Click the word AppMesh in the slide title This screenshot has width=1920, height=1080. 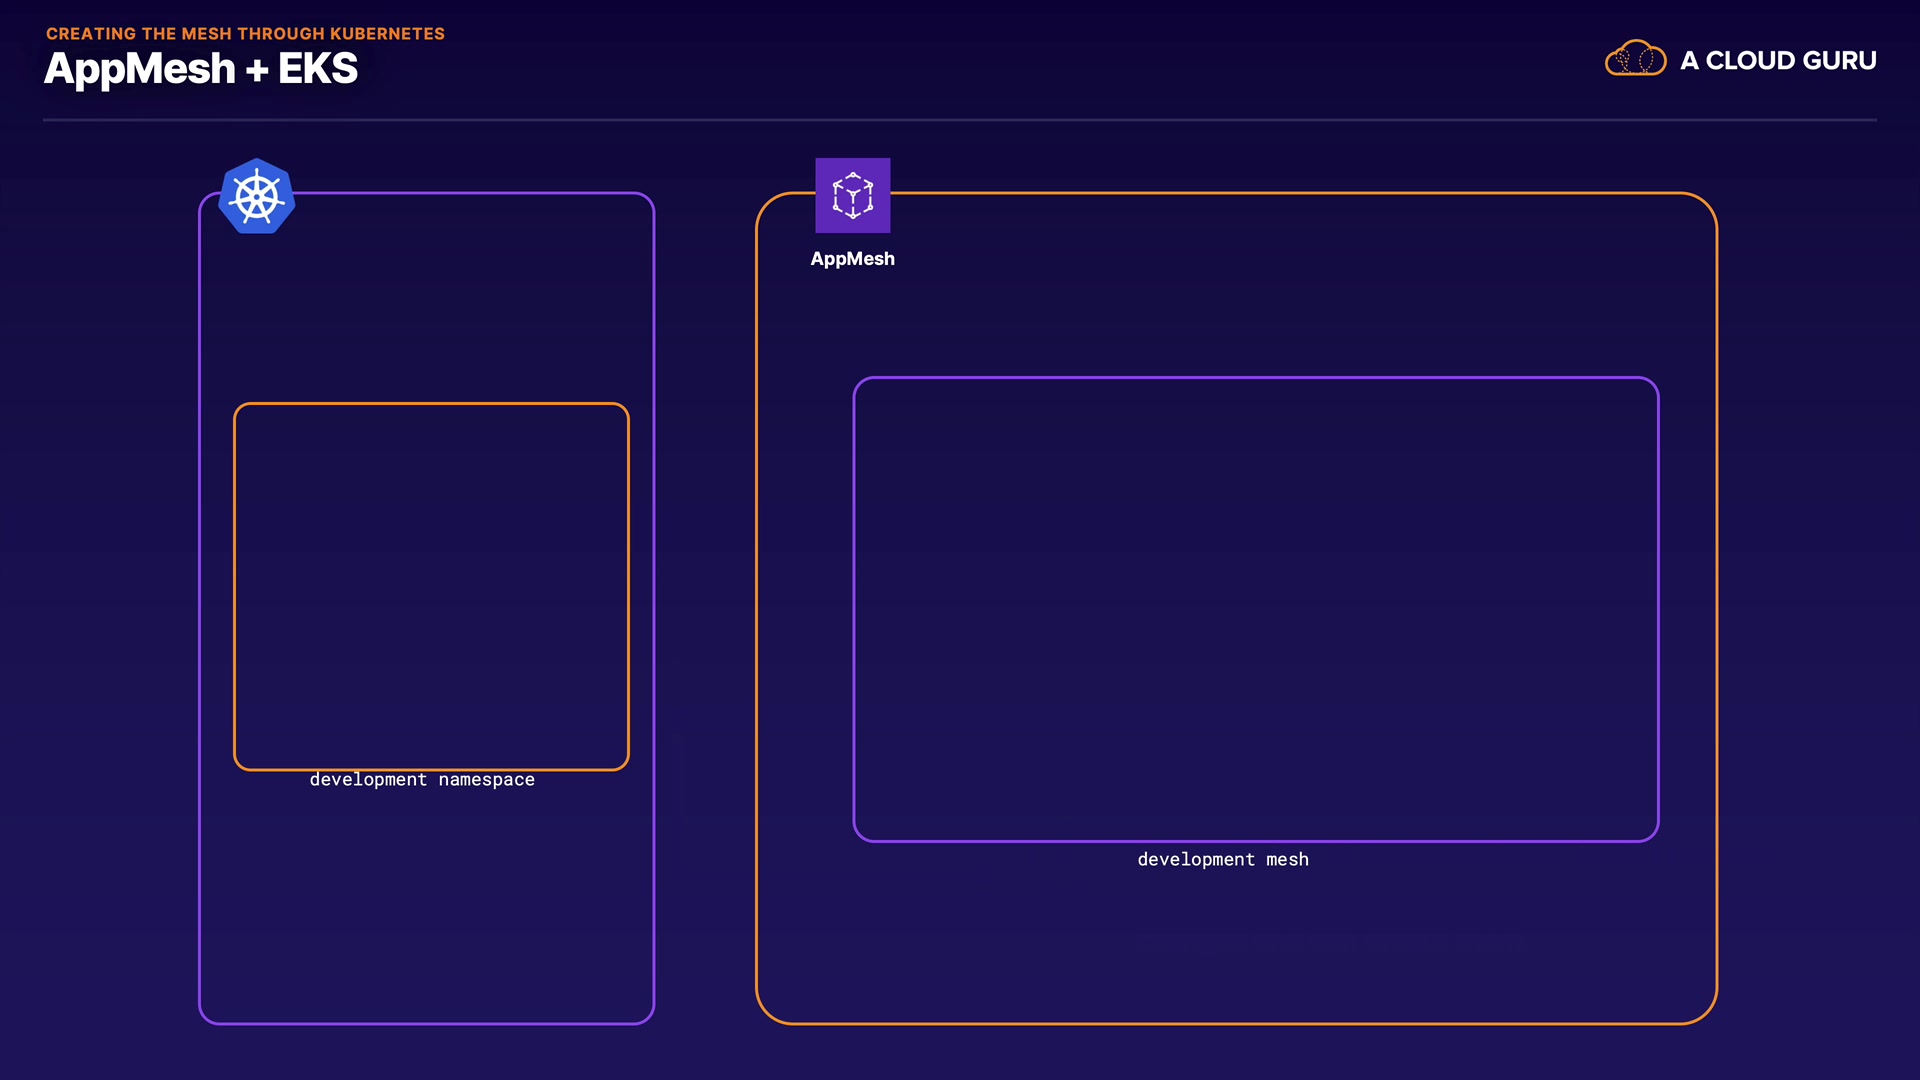[140, 69]
